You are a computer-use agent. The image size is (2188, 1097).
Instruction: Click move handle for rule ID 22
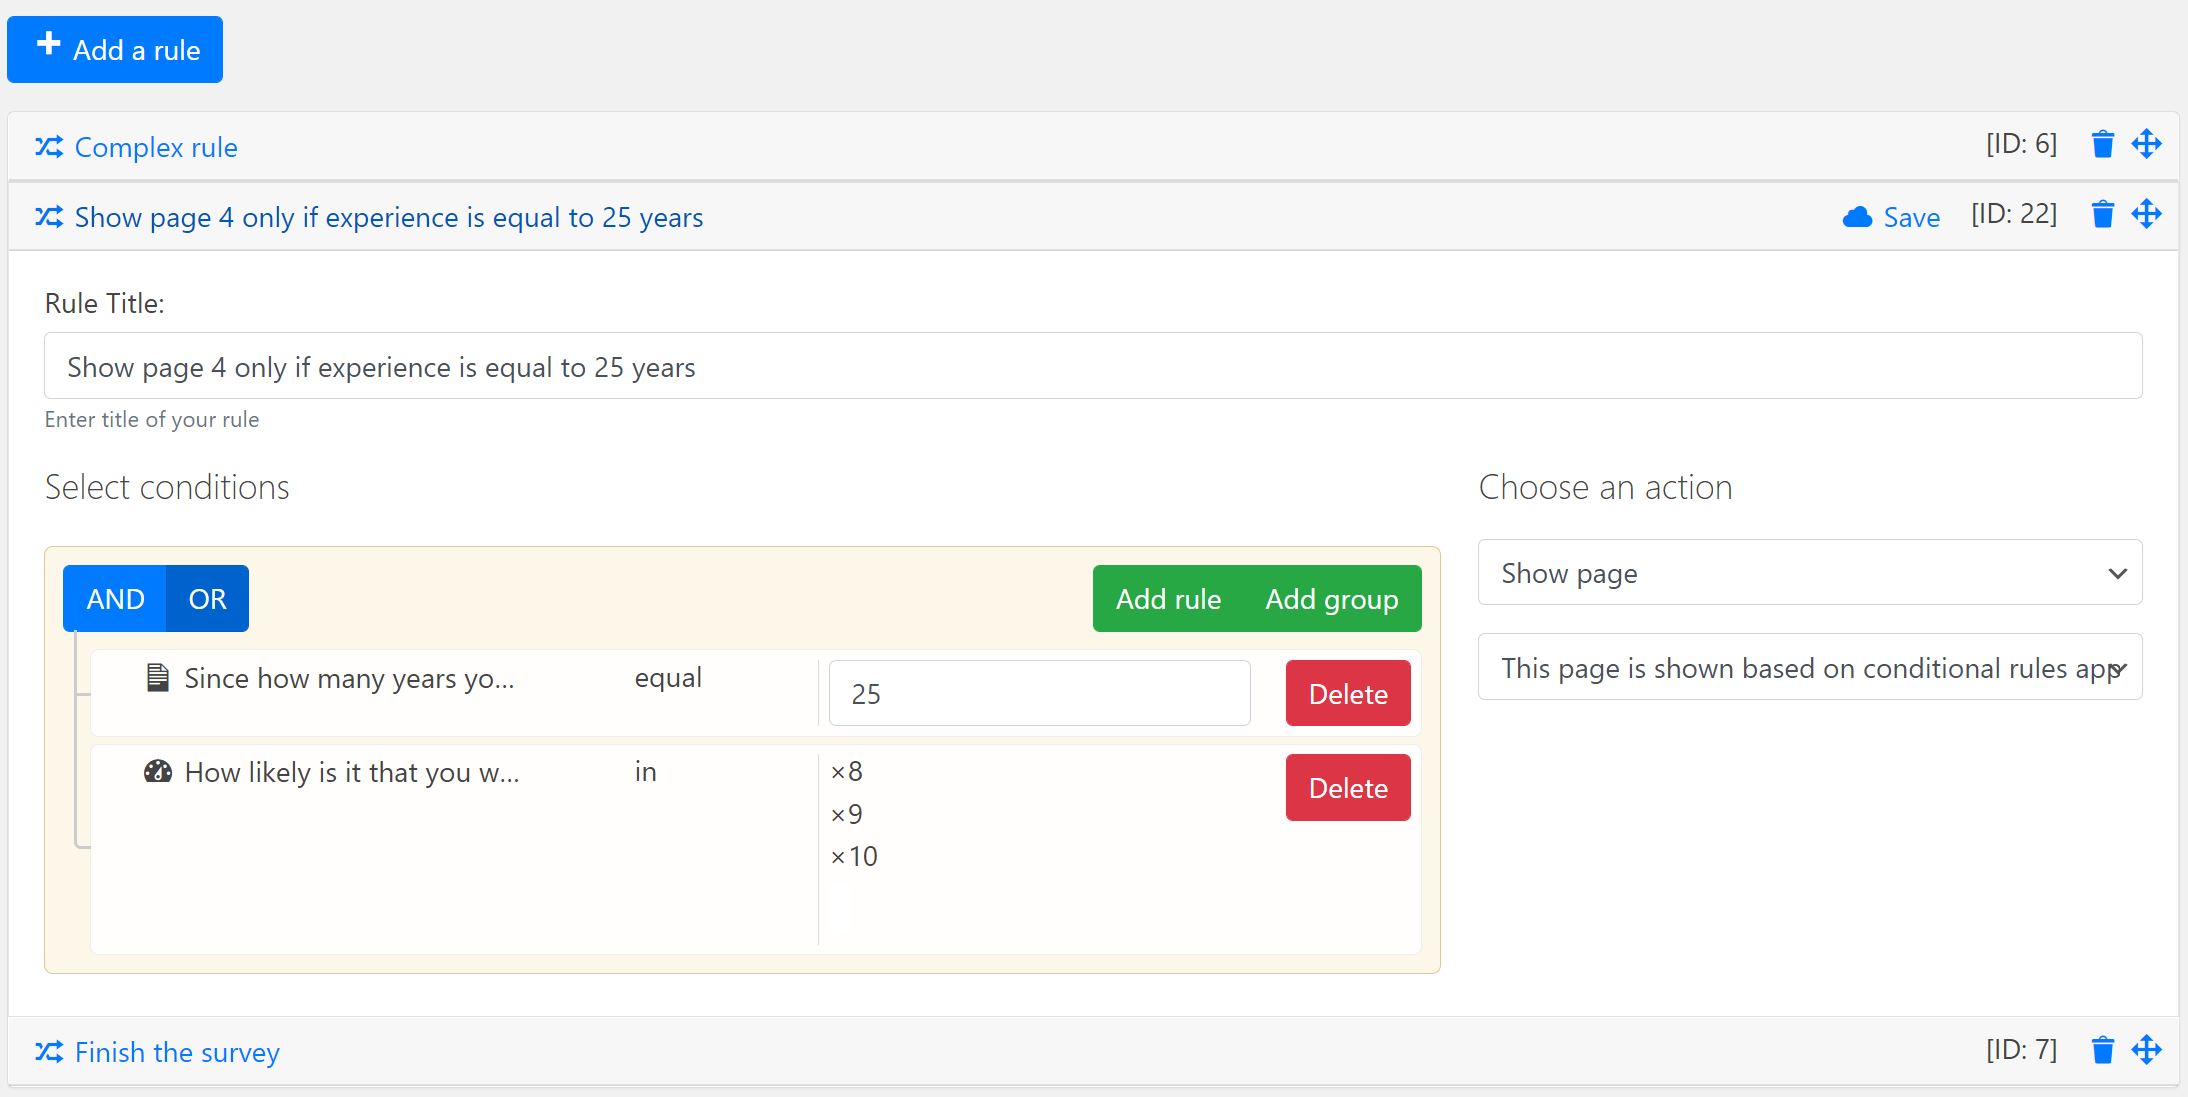coord(2146,215)
